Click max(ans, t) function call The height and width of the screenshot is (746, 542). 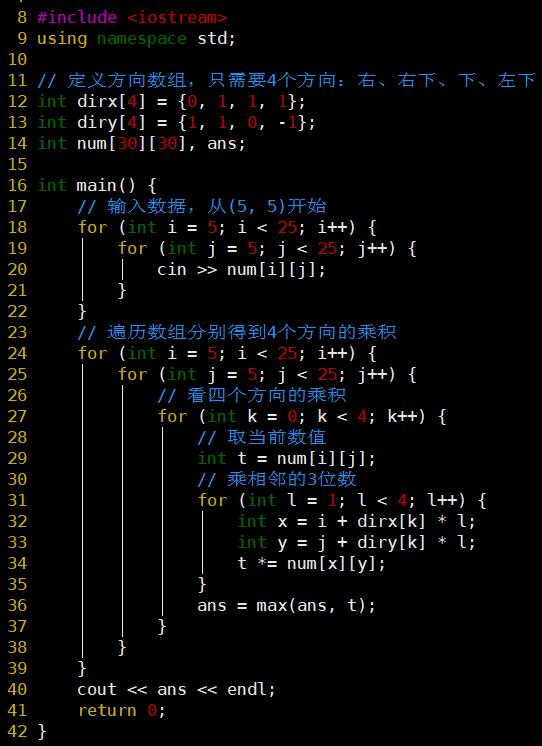click(316, 605)
